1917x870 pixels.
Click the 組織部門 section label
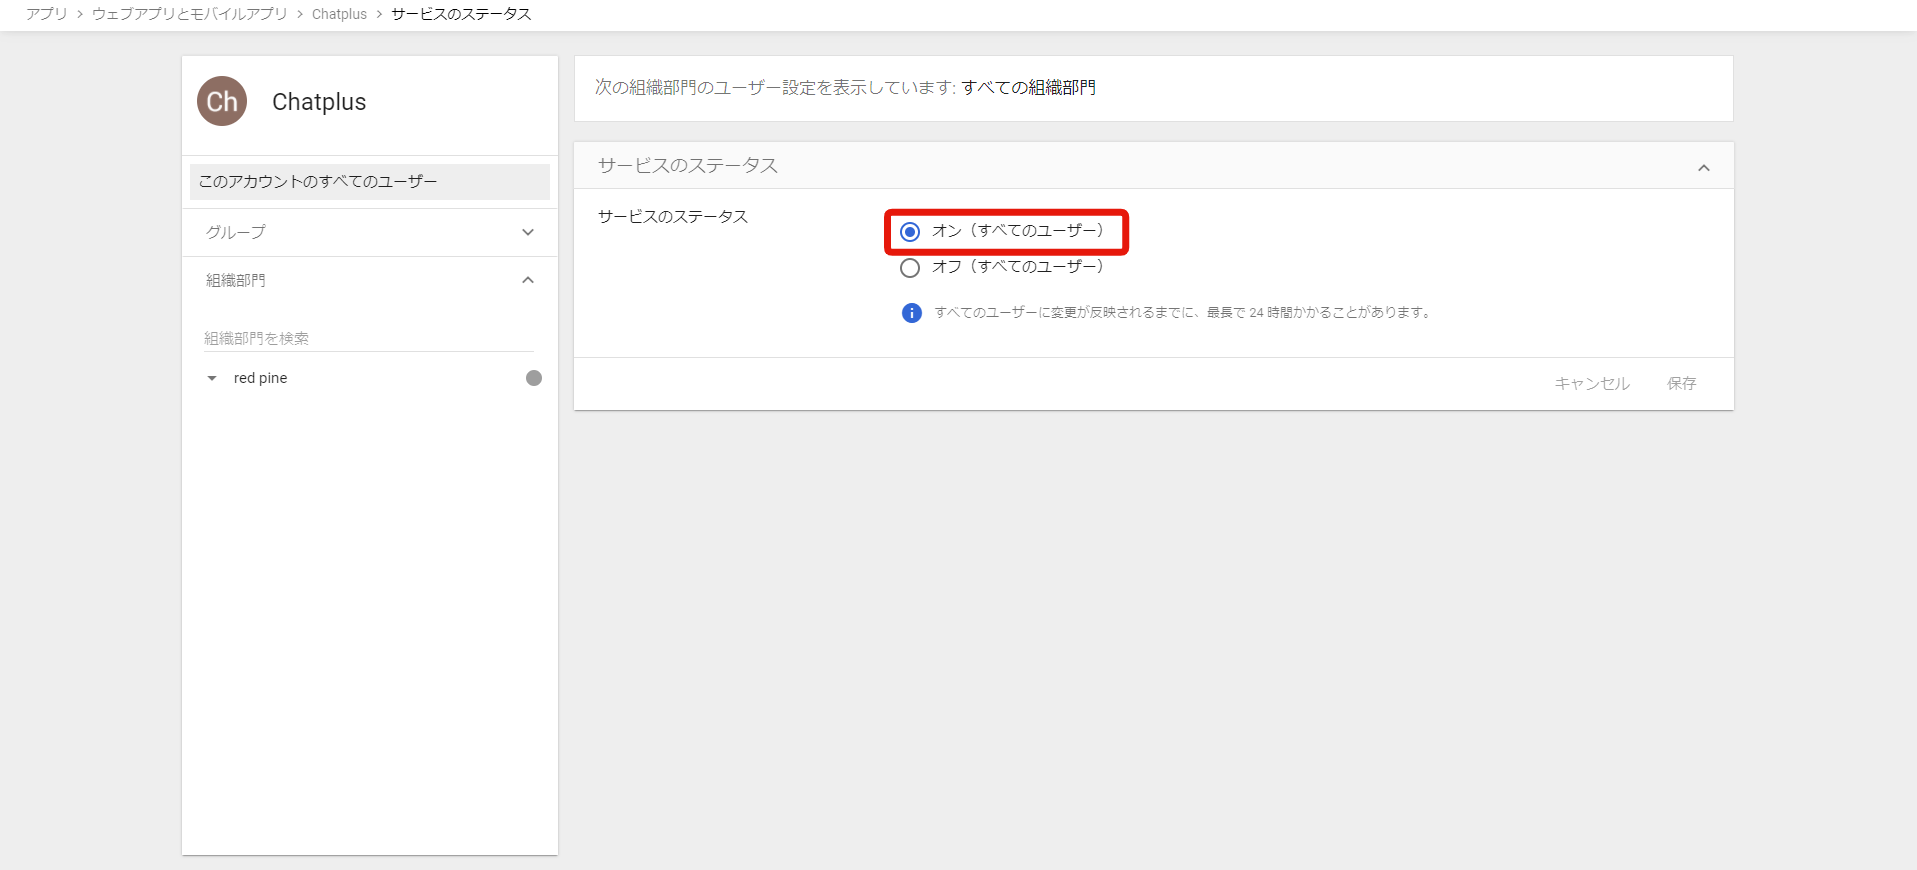click(x=236, y=280)
